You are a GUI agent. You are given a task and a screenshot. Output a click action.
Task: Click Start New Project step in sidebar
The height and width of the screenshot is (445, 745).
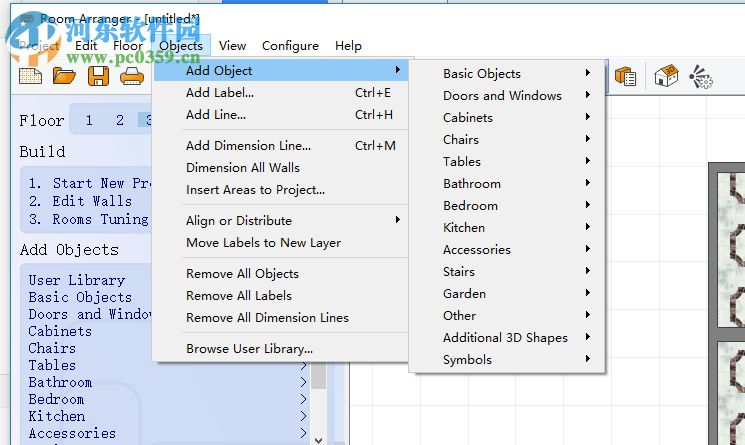89,183
